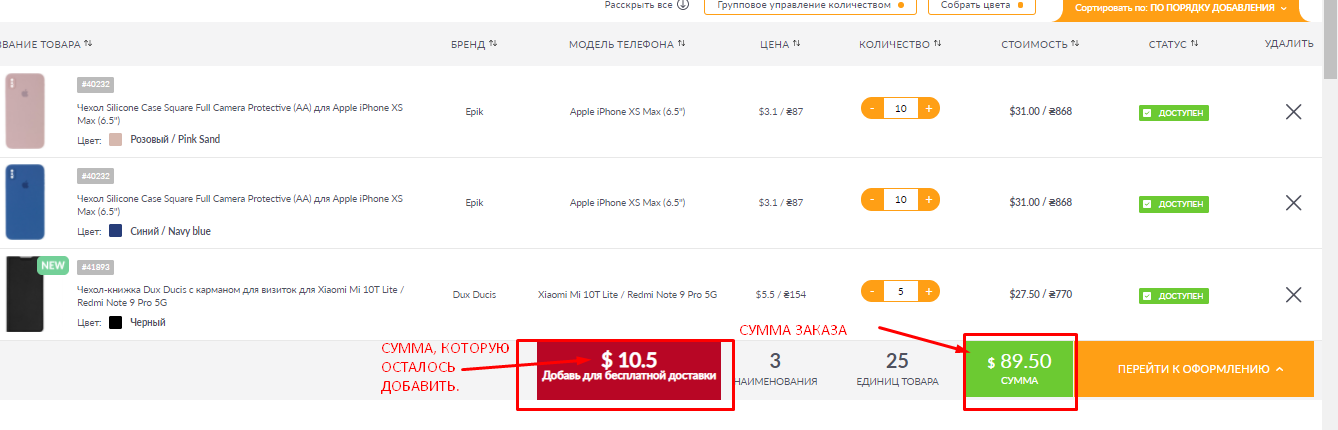Decrease quantity of Dux Ducis case
1338x430 pixels.
[872, 292]
